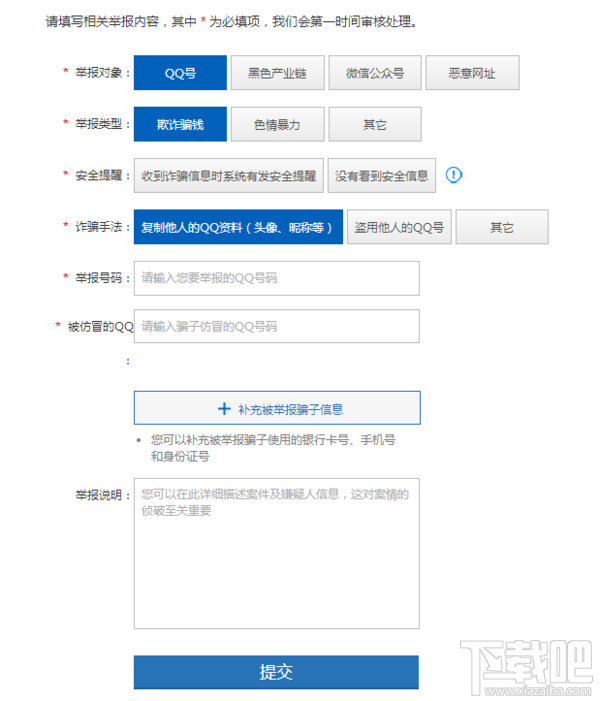This screenshot has width=600, height=701.
Task: Focus the 举报说明 description text area
Action: point(277,553)
